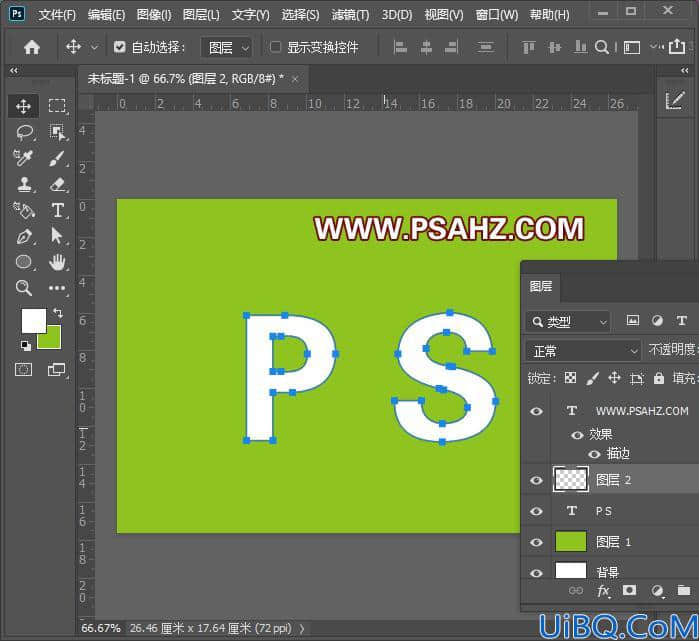Screen dimensions: 699x641
Task: Select the Pen tool
Action: pos(24,236)
